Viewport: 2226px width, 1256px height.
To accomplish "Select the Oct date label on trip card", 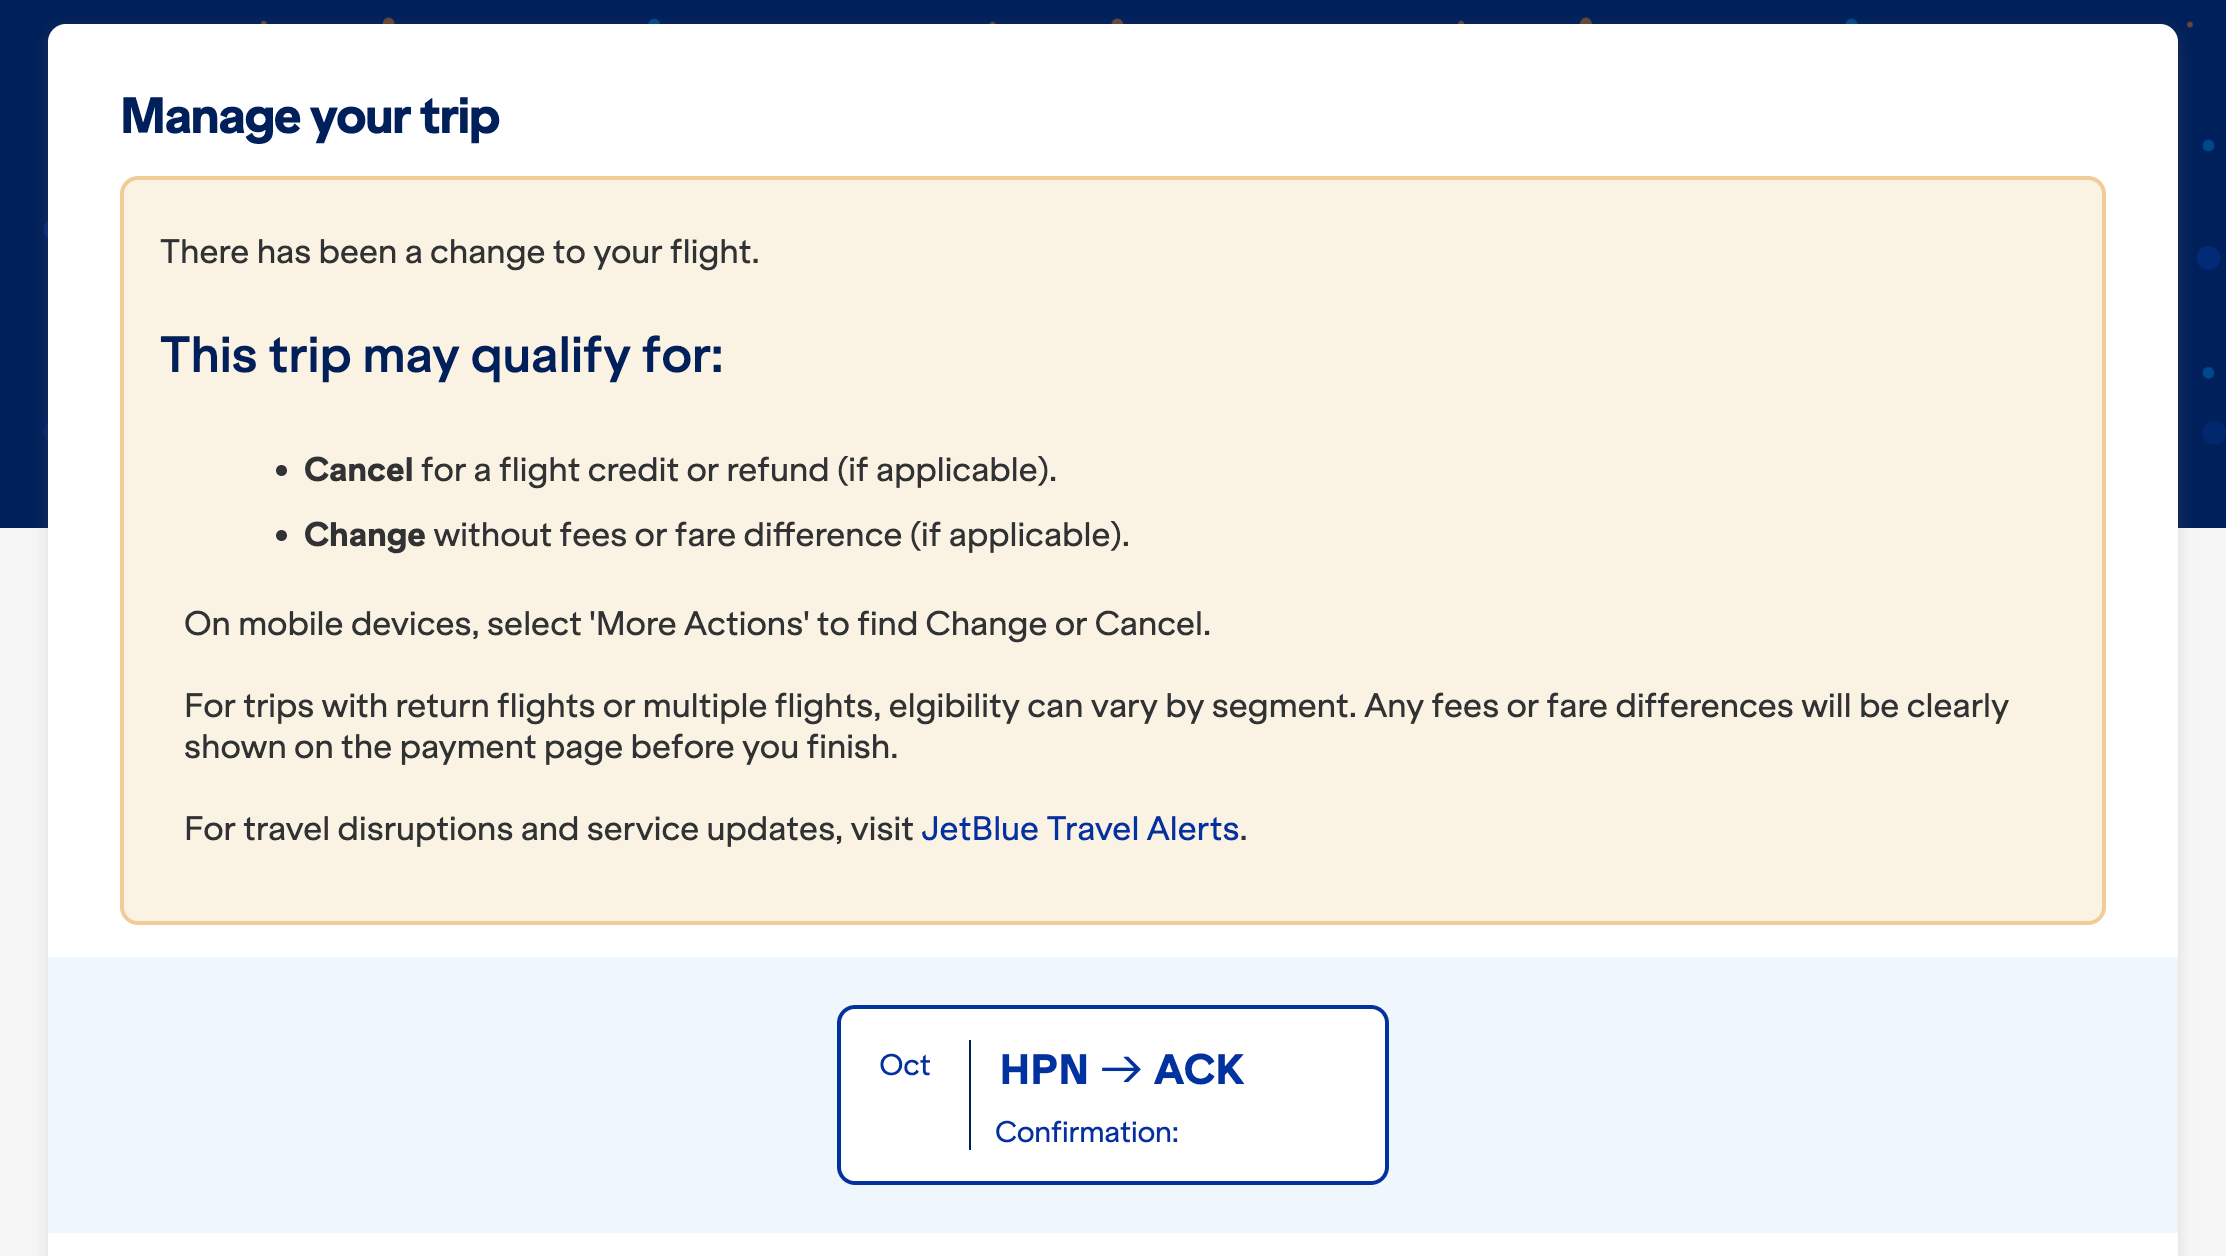I will 903,1065.
